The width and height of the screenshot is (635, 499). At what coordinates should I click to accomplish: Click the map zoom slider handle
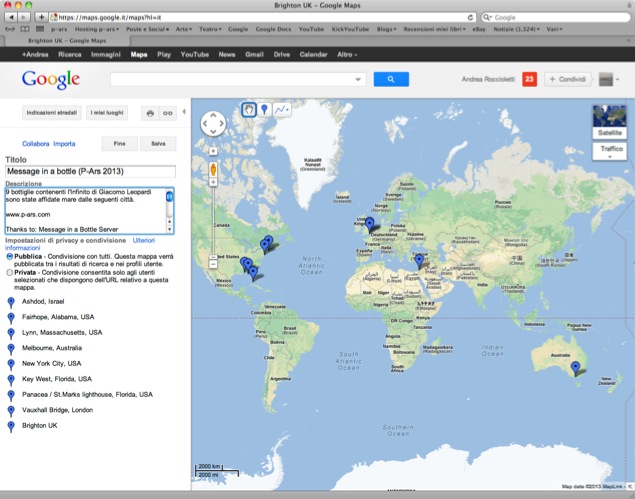tap(213, 257)
